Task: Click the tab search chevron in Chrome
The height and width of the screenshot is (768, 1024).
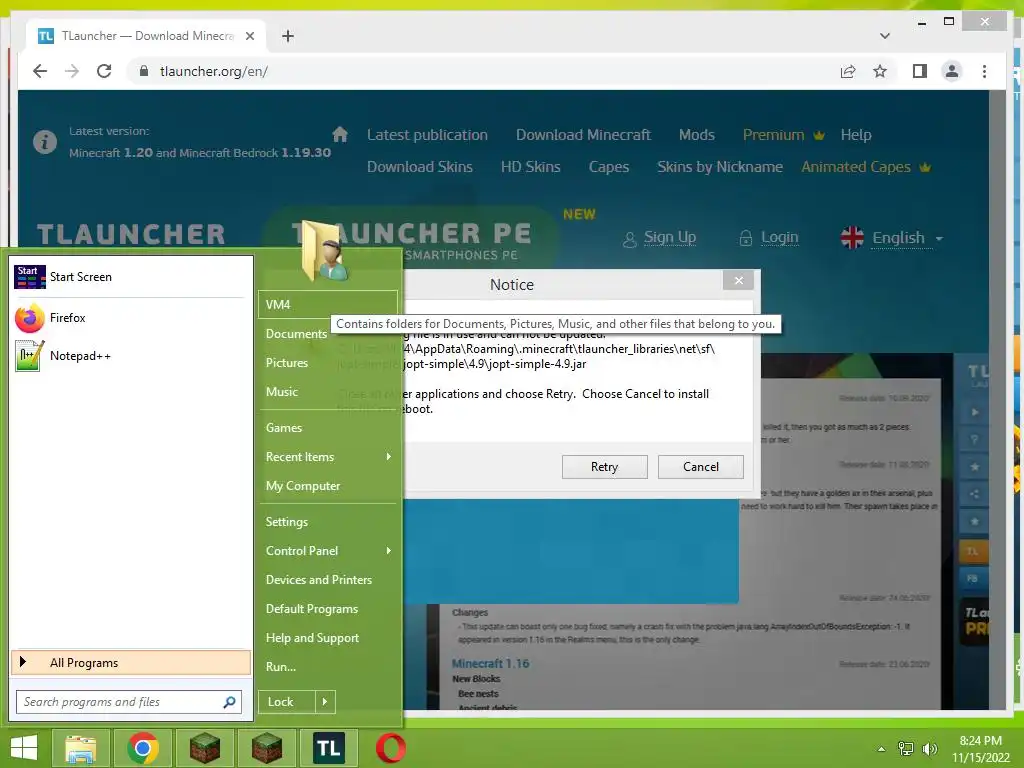Action: pos(884,36)
